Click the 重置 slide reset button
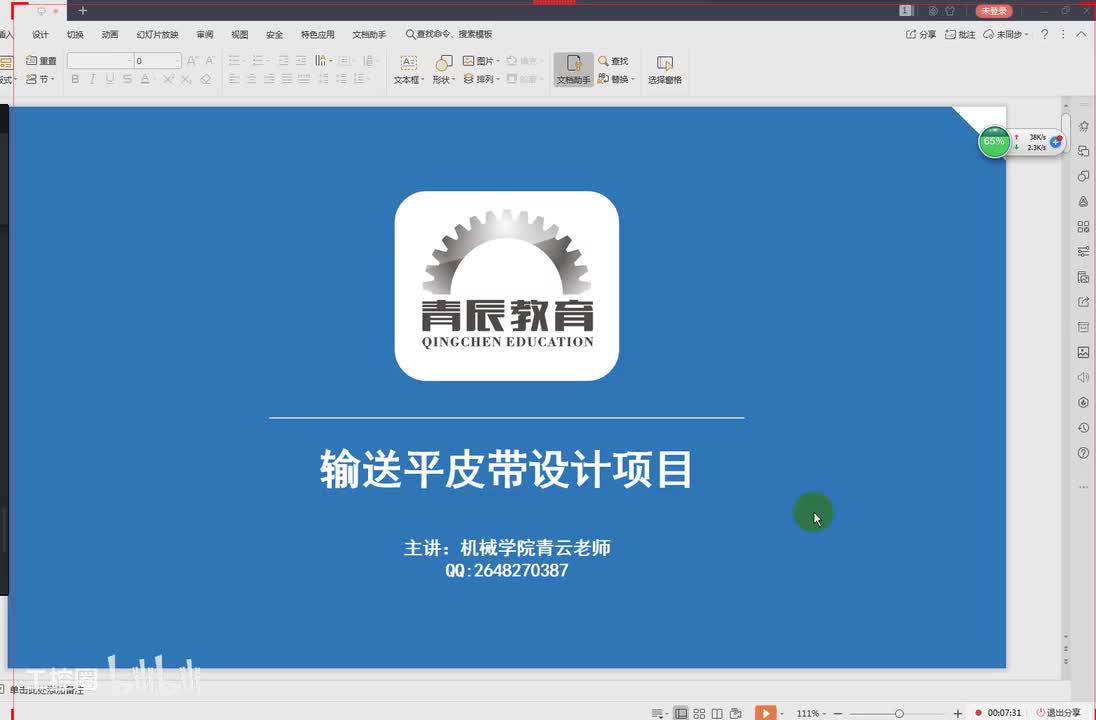The image size is (1096, 720). pos(41,61)
